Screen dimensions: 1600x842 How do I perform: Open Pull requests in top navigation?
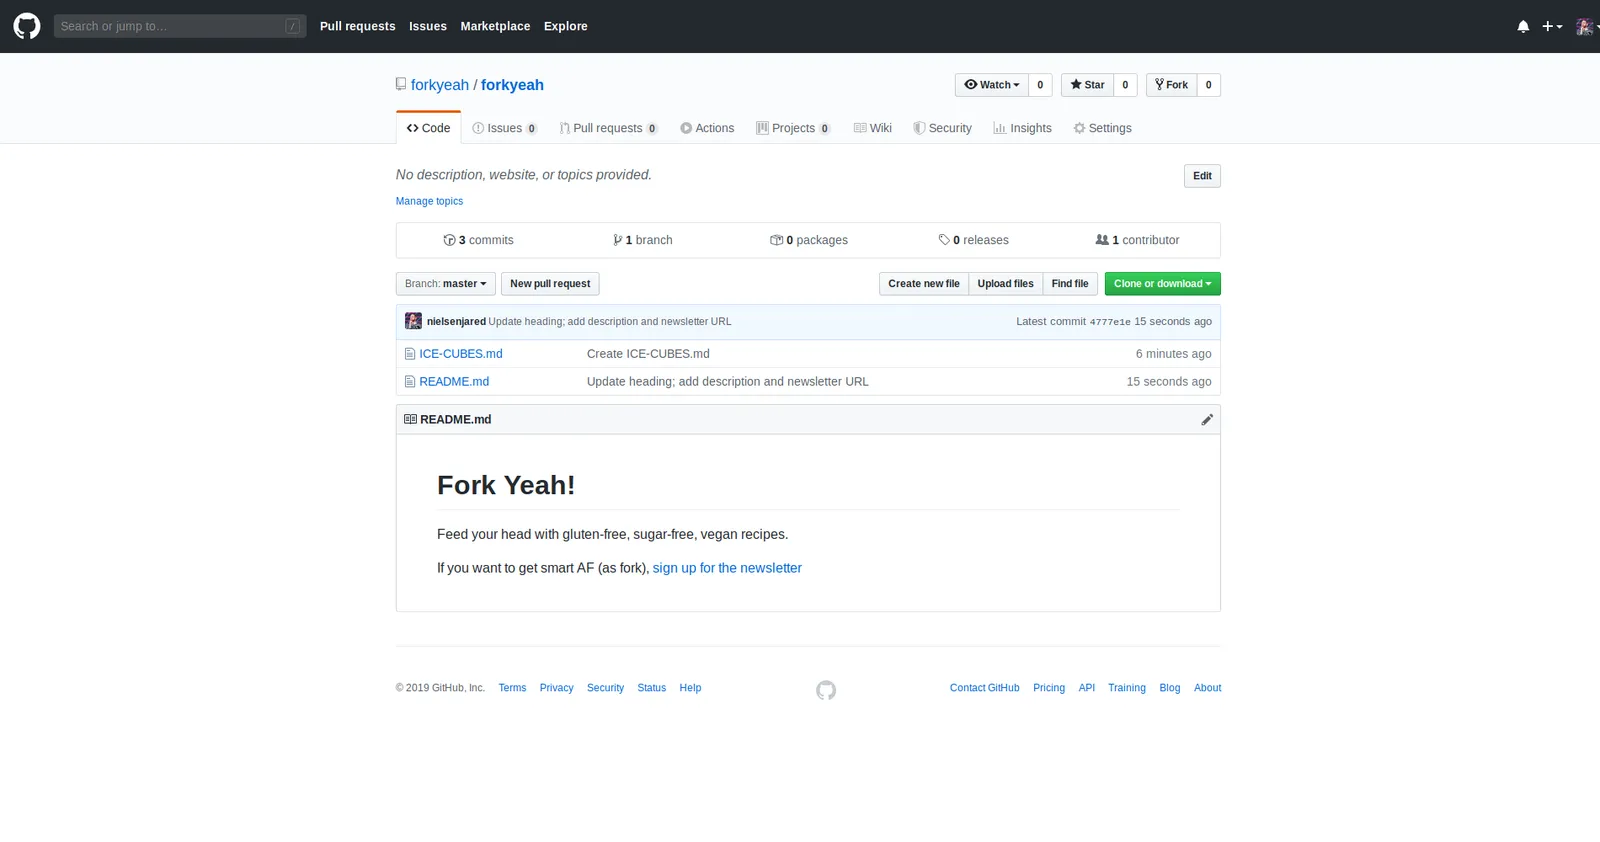click(357, 26)
